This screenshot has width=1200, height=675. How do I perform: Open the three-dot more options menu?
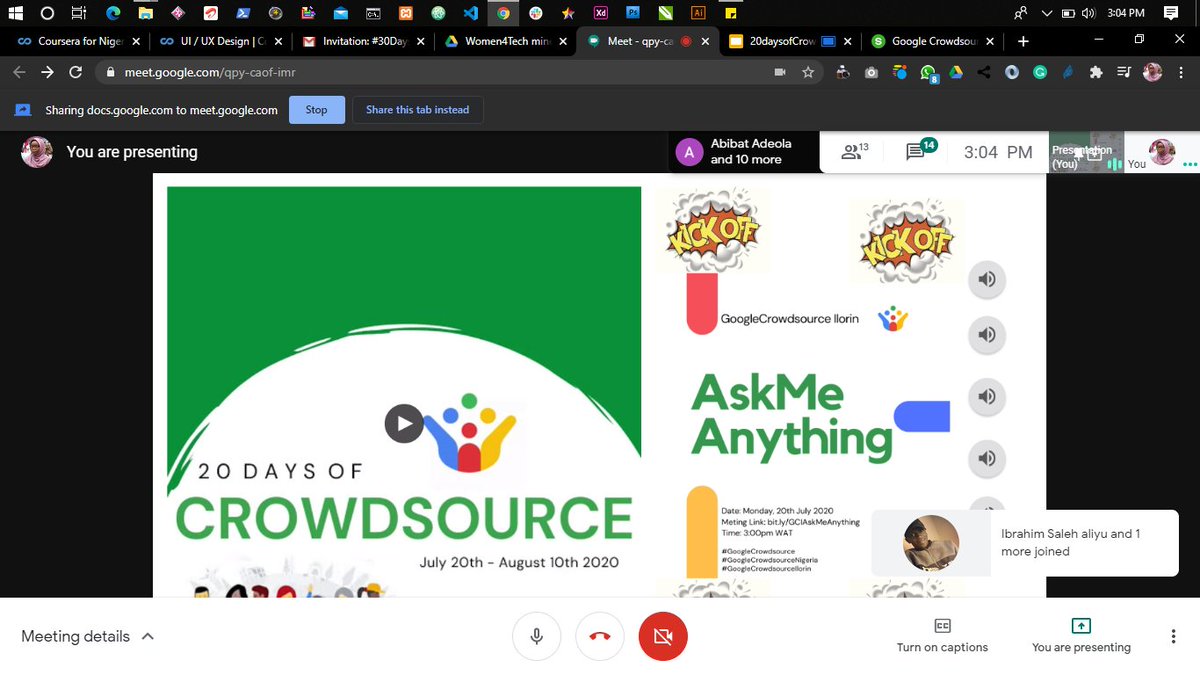[1173, 636]
